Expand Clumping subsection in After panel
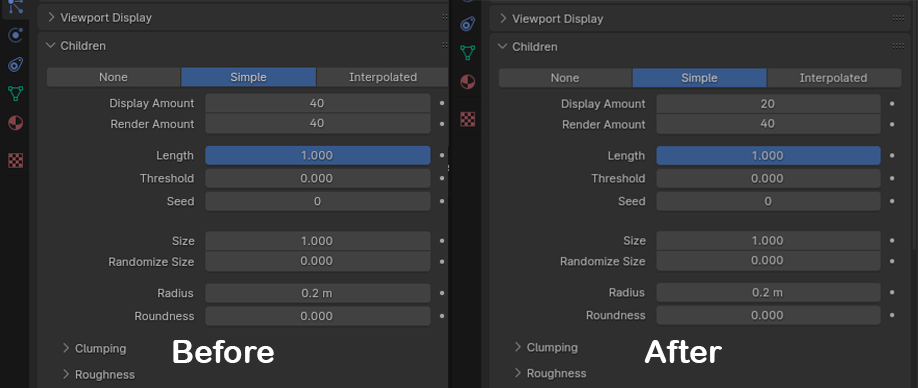 (x=518, y=347)
